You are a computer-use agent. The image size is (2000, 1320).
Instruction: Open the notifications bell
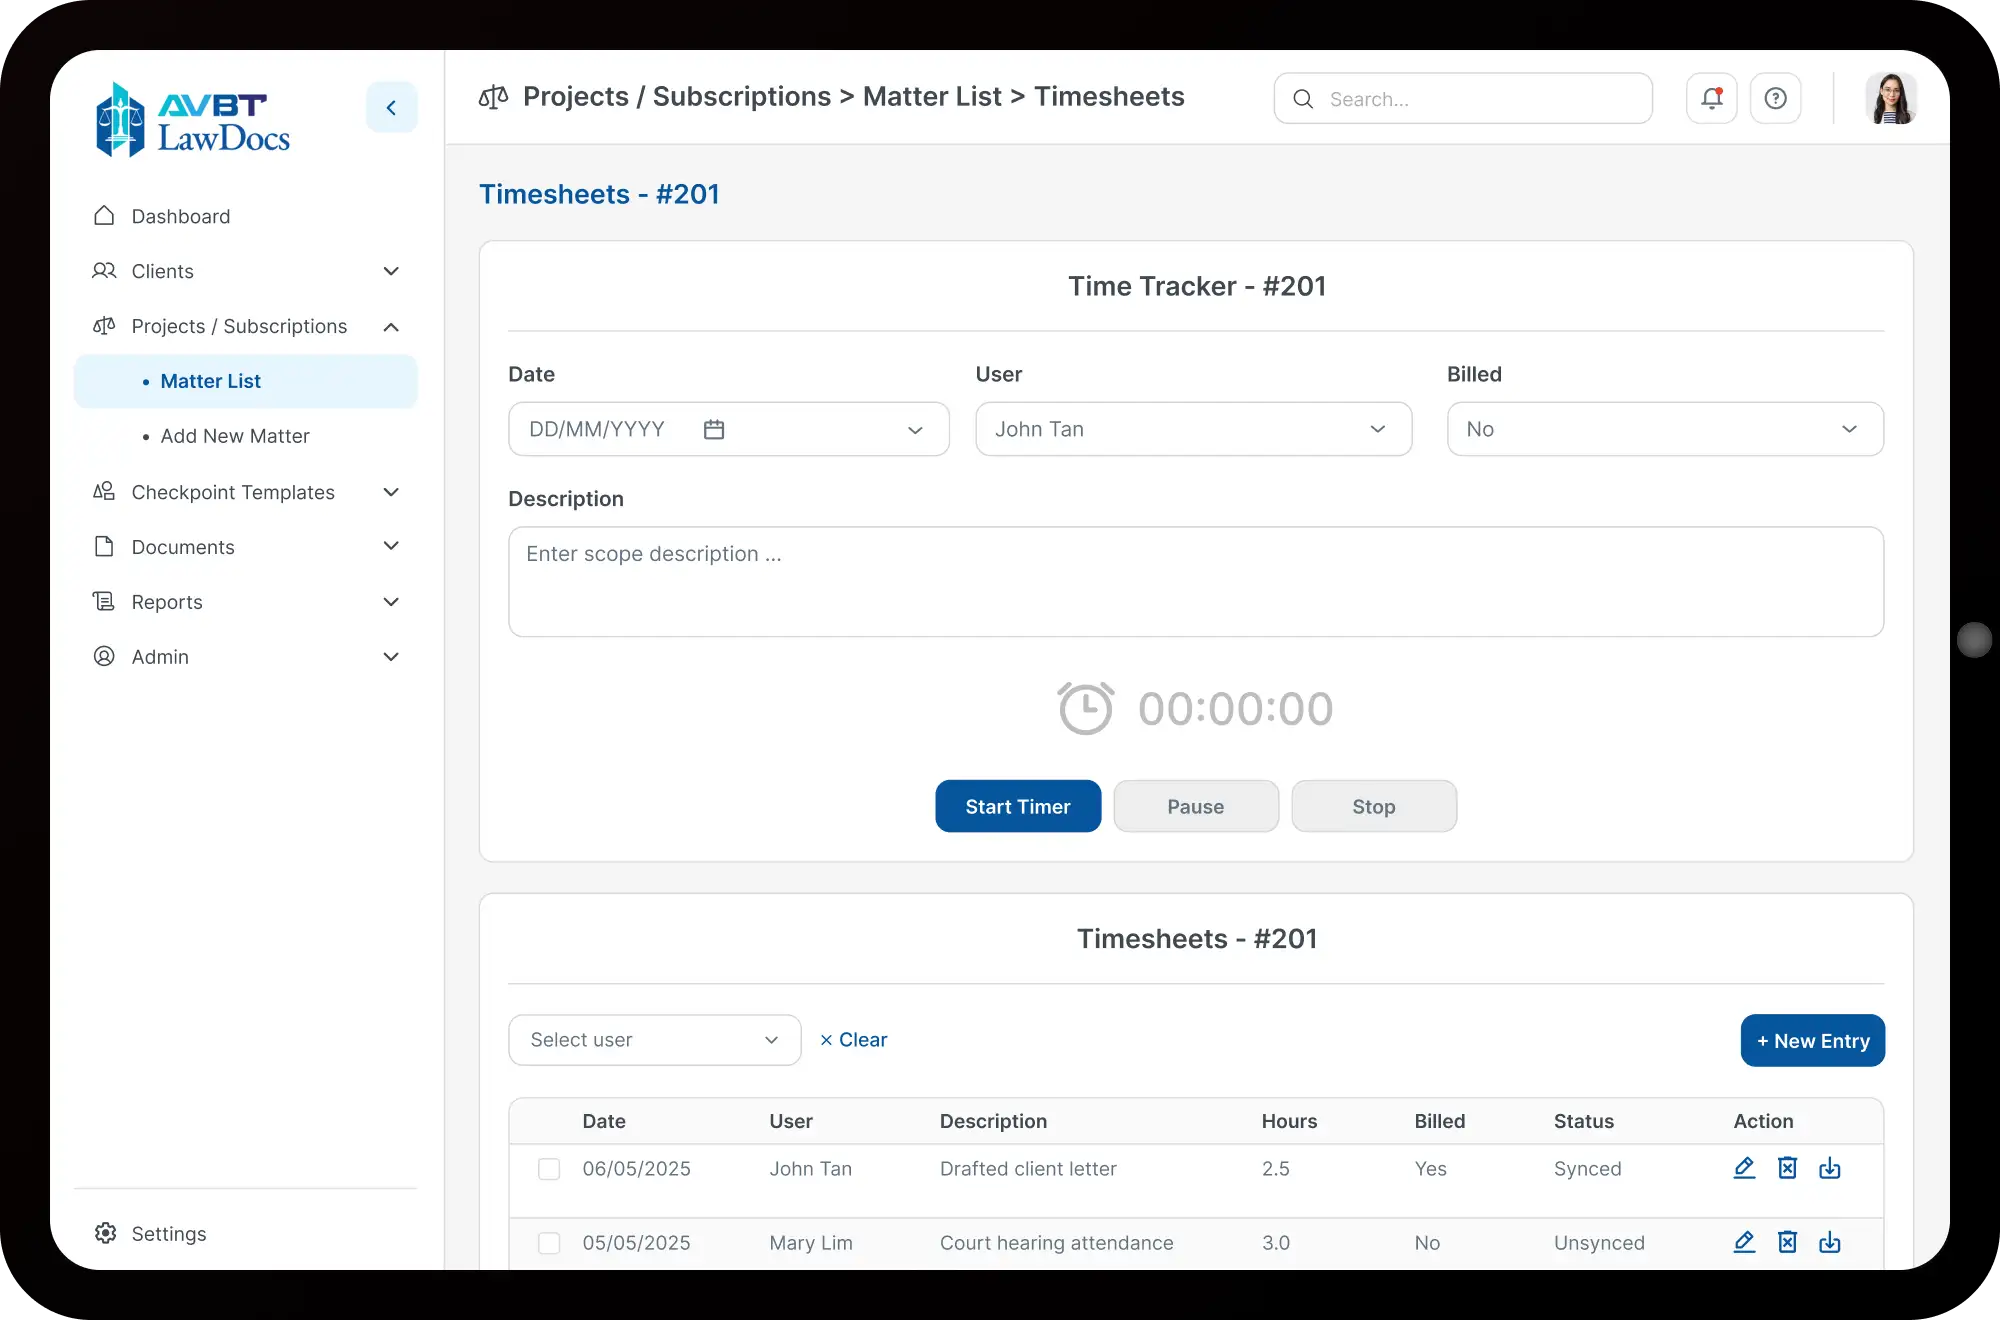pos(1711,98)
